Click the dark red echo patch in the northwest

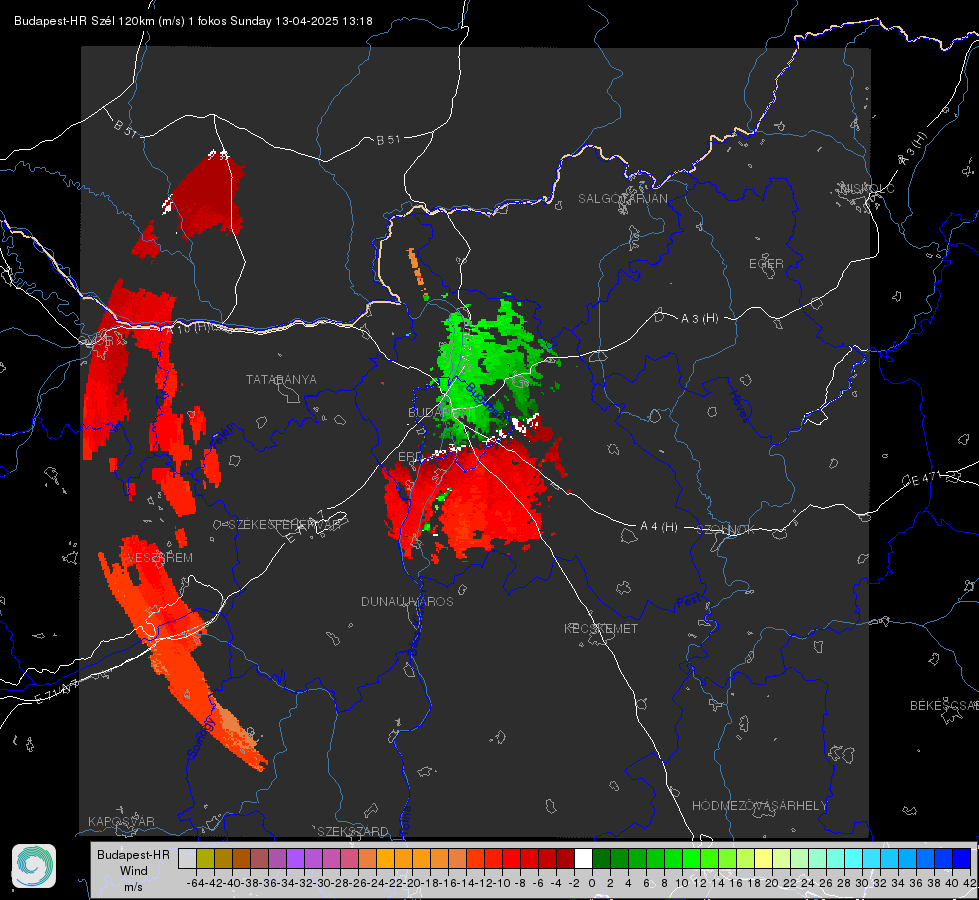click(209, 197)
